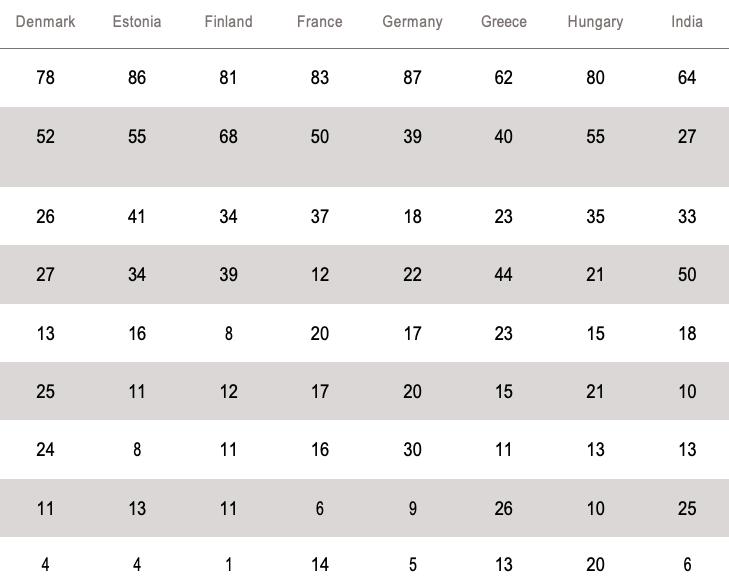
Task: Select value 86 under Estonia
Action: pyautogui.click(x=137, y=78)
